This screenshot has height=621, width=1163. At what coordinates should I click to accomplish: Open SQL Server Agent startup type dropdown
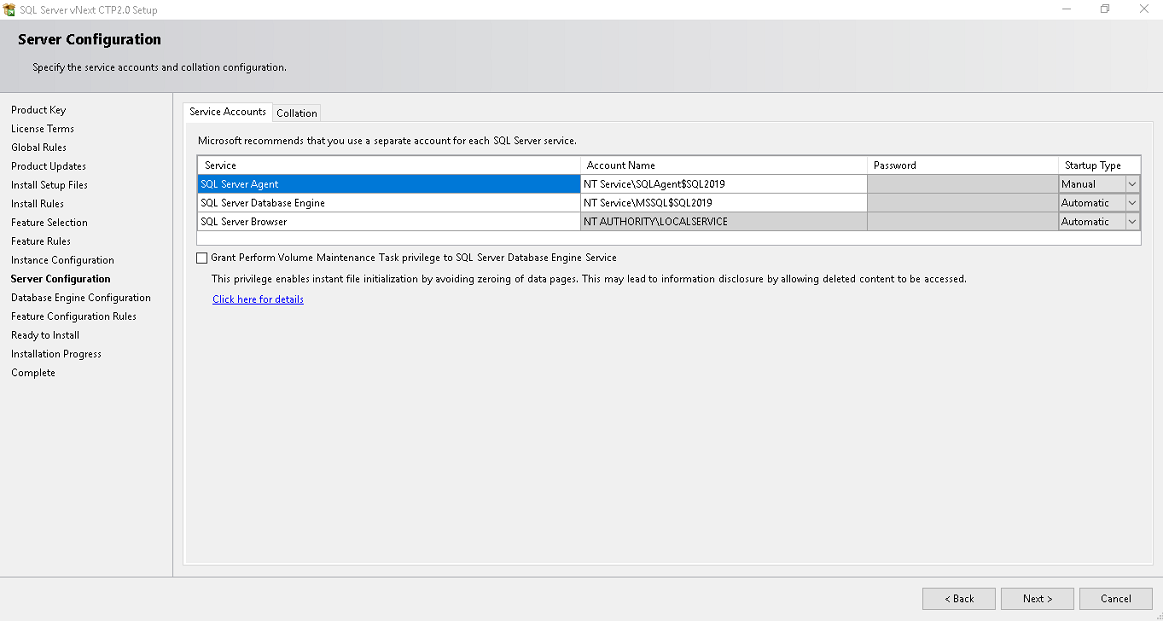click(x=1132, y=184)
